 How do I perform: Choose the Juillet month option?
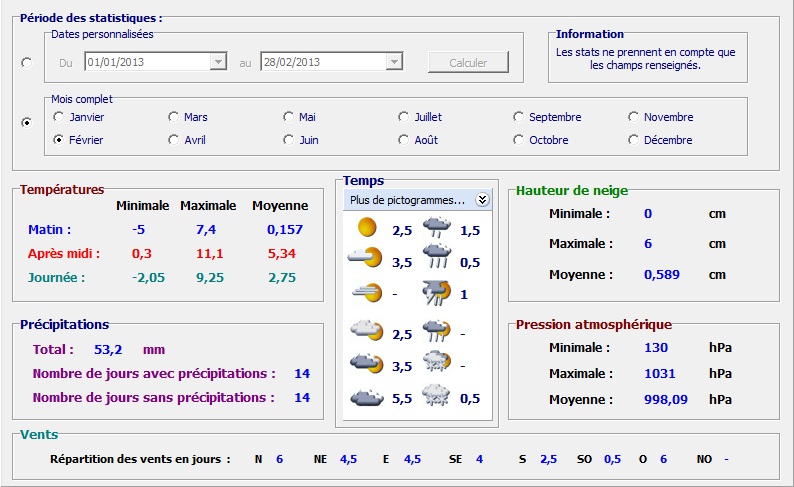click(x=404, y=117)
